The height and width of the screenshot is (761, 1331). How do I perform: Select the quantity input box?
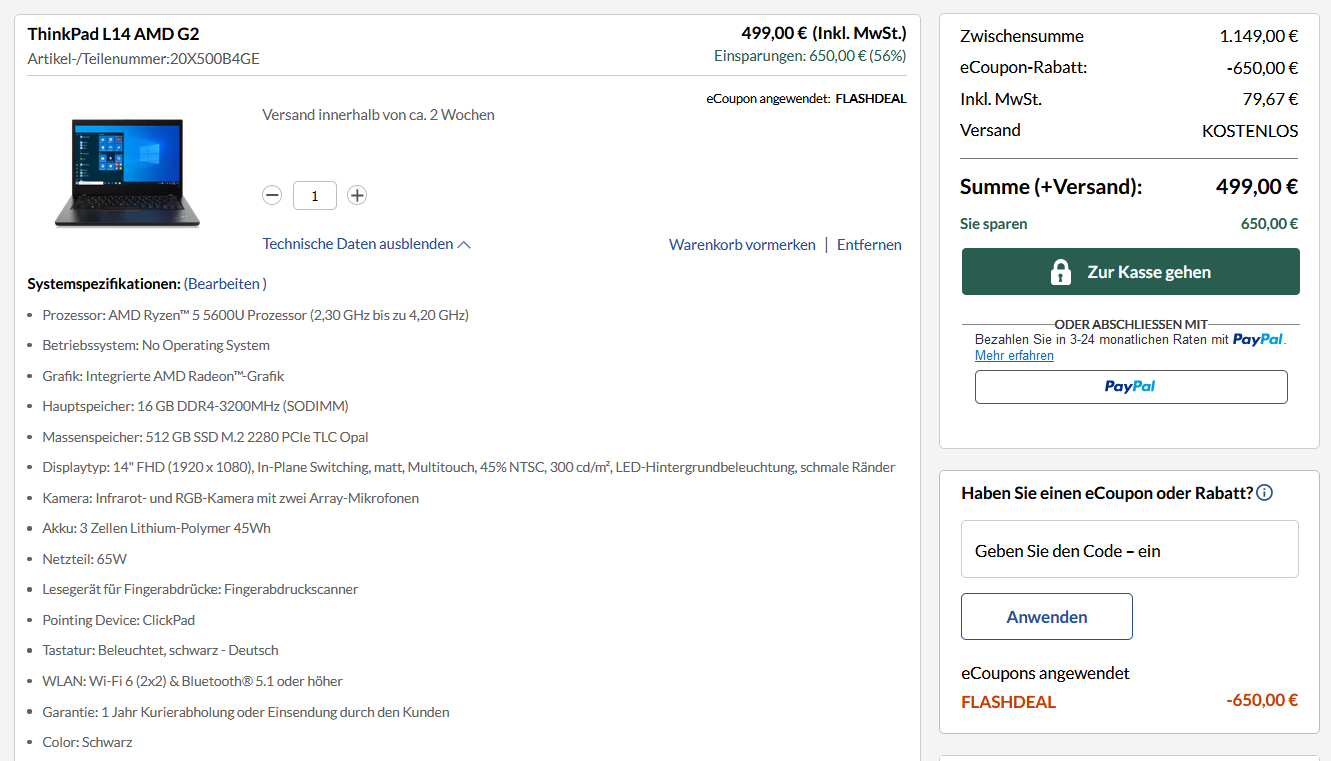314,195
